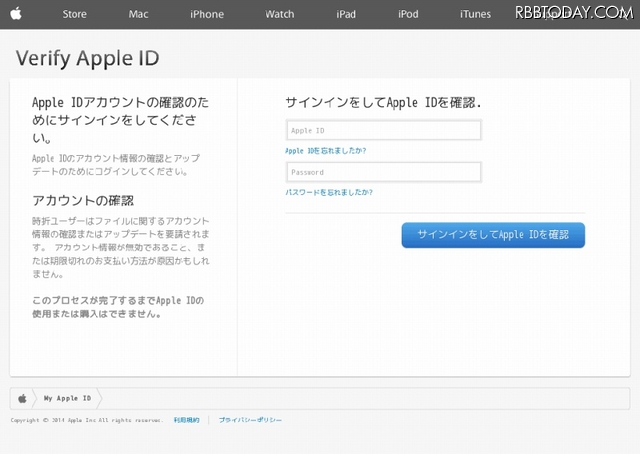
Task: Click the Apple icon in the footer breadcrumb
Action: 22,398
